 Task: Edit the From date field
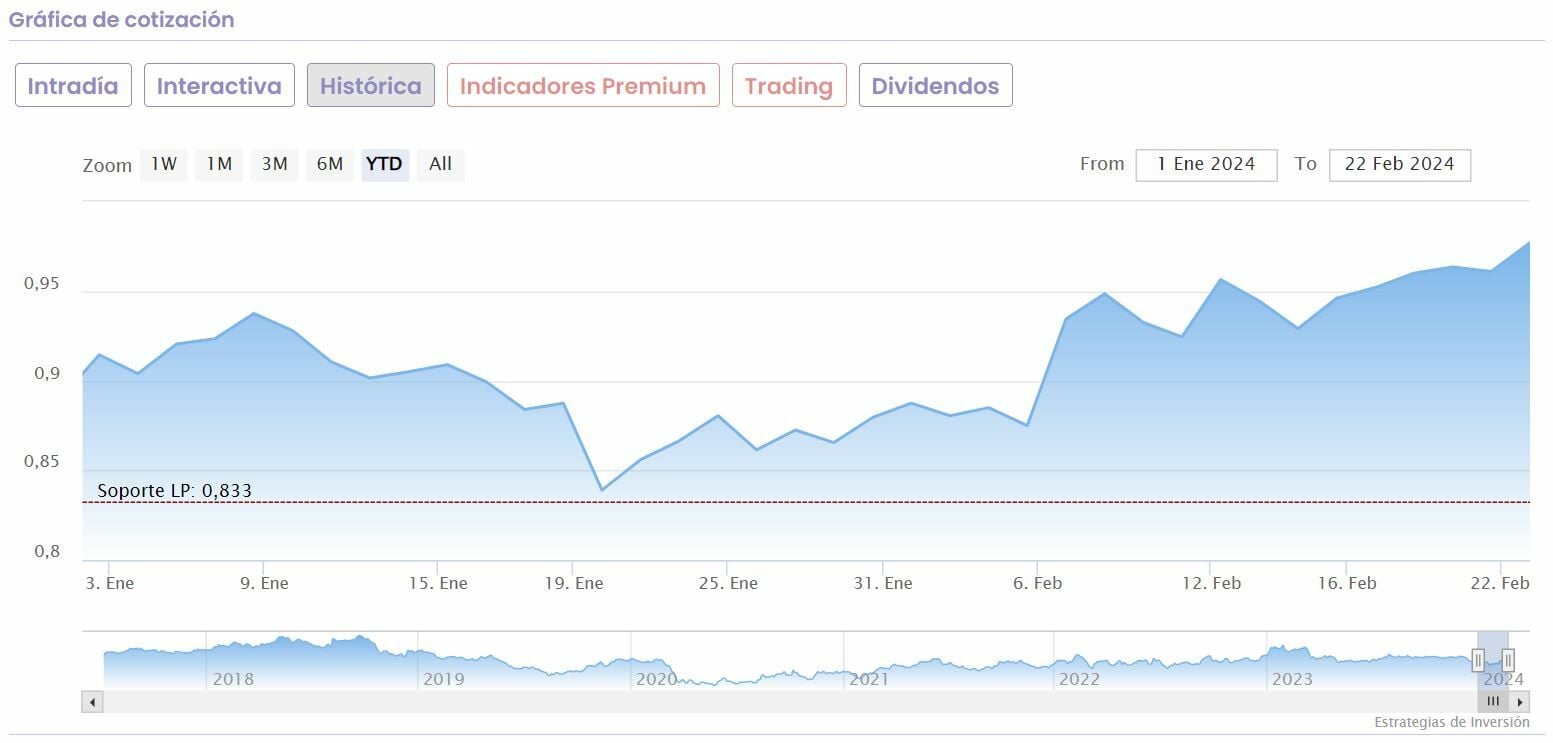[1206, 165]
